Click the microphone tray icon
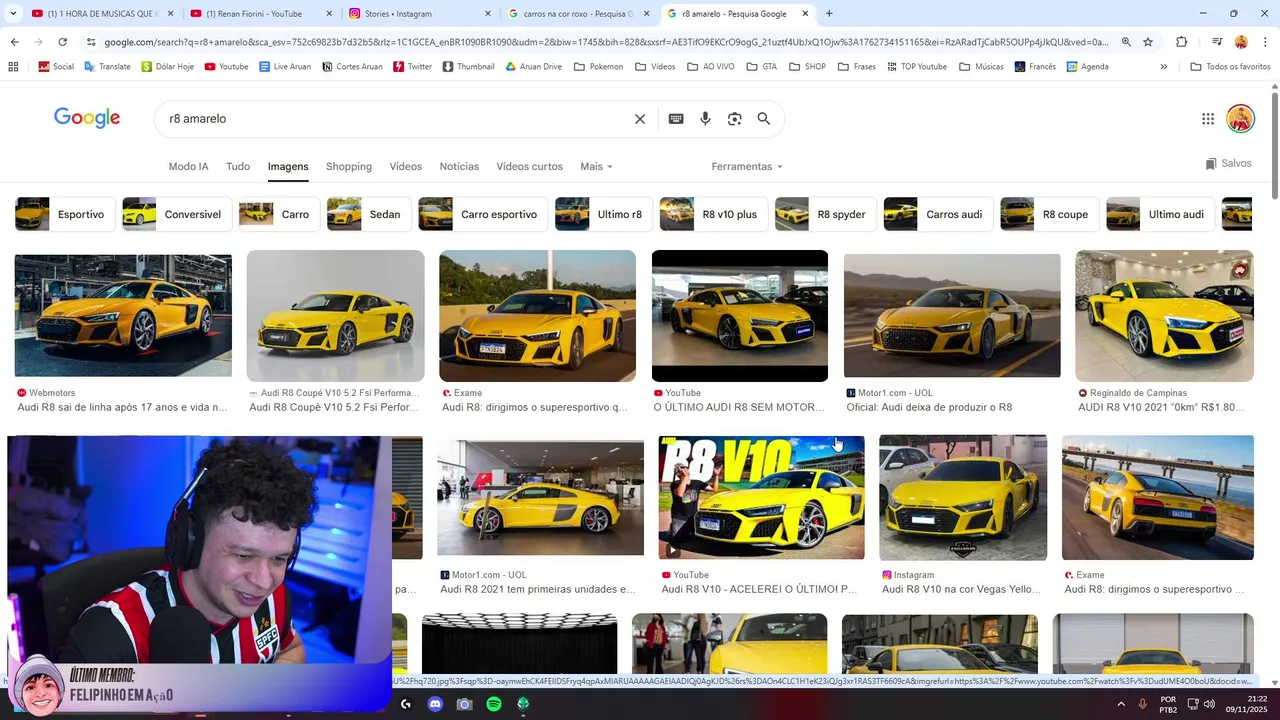 [x=1142, y=704]
